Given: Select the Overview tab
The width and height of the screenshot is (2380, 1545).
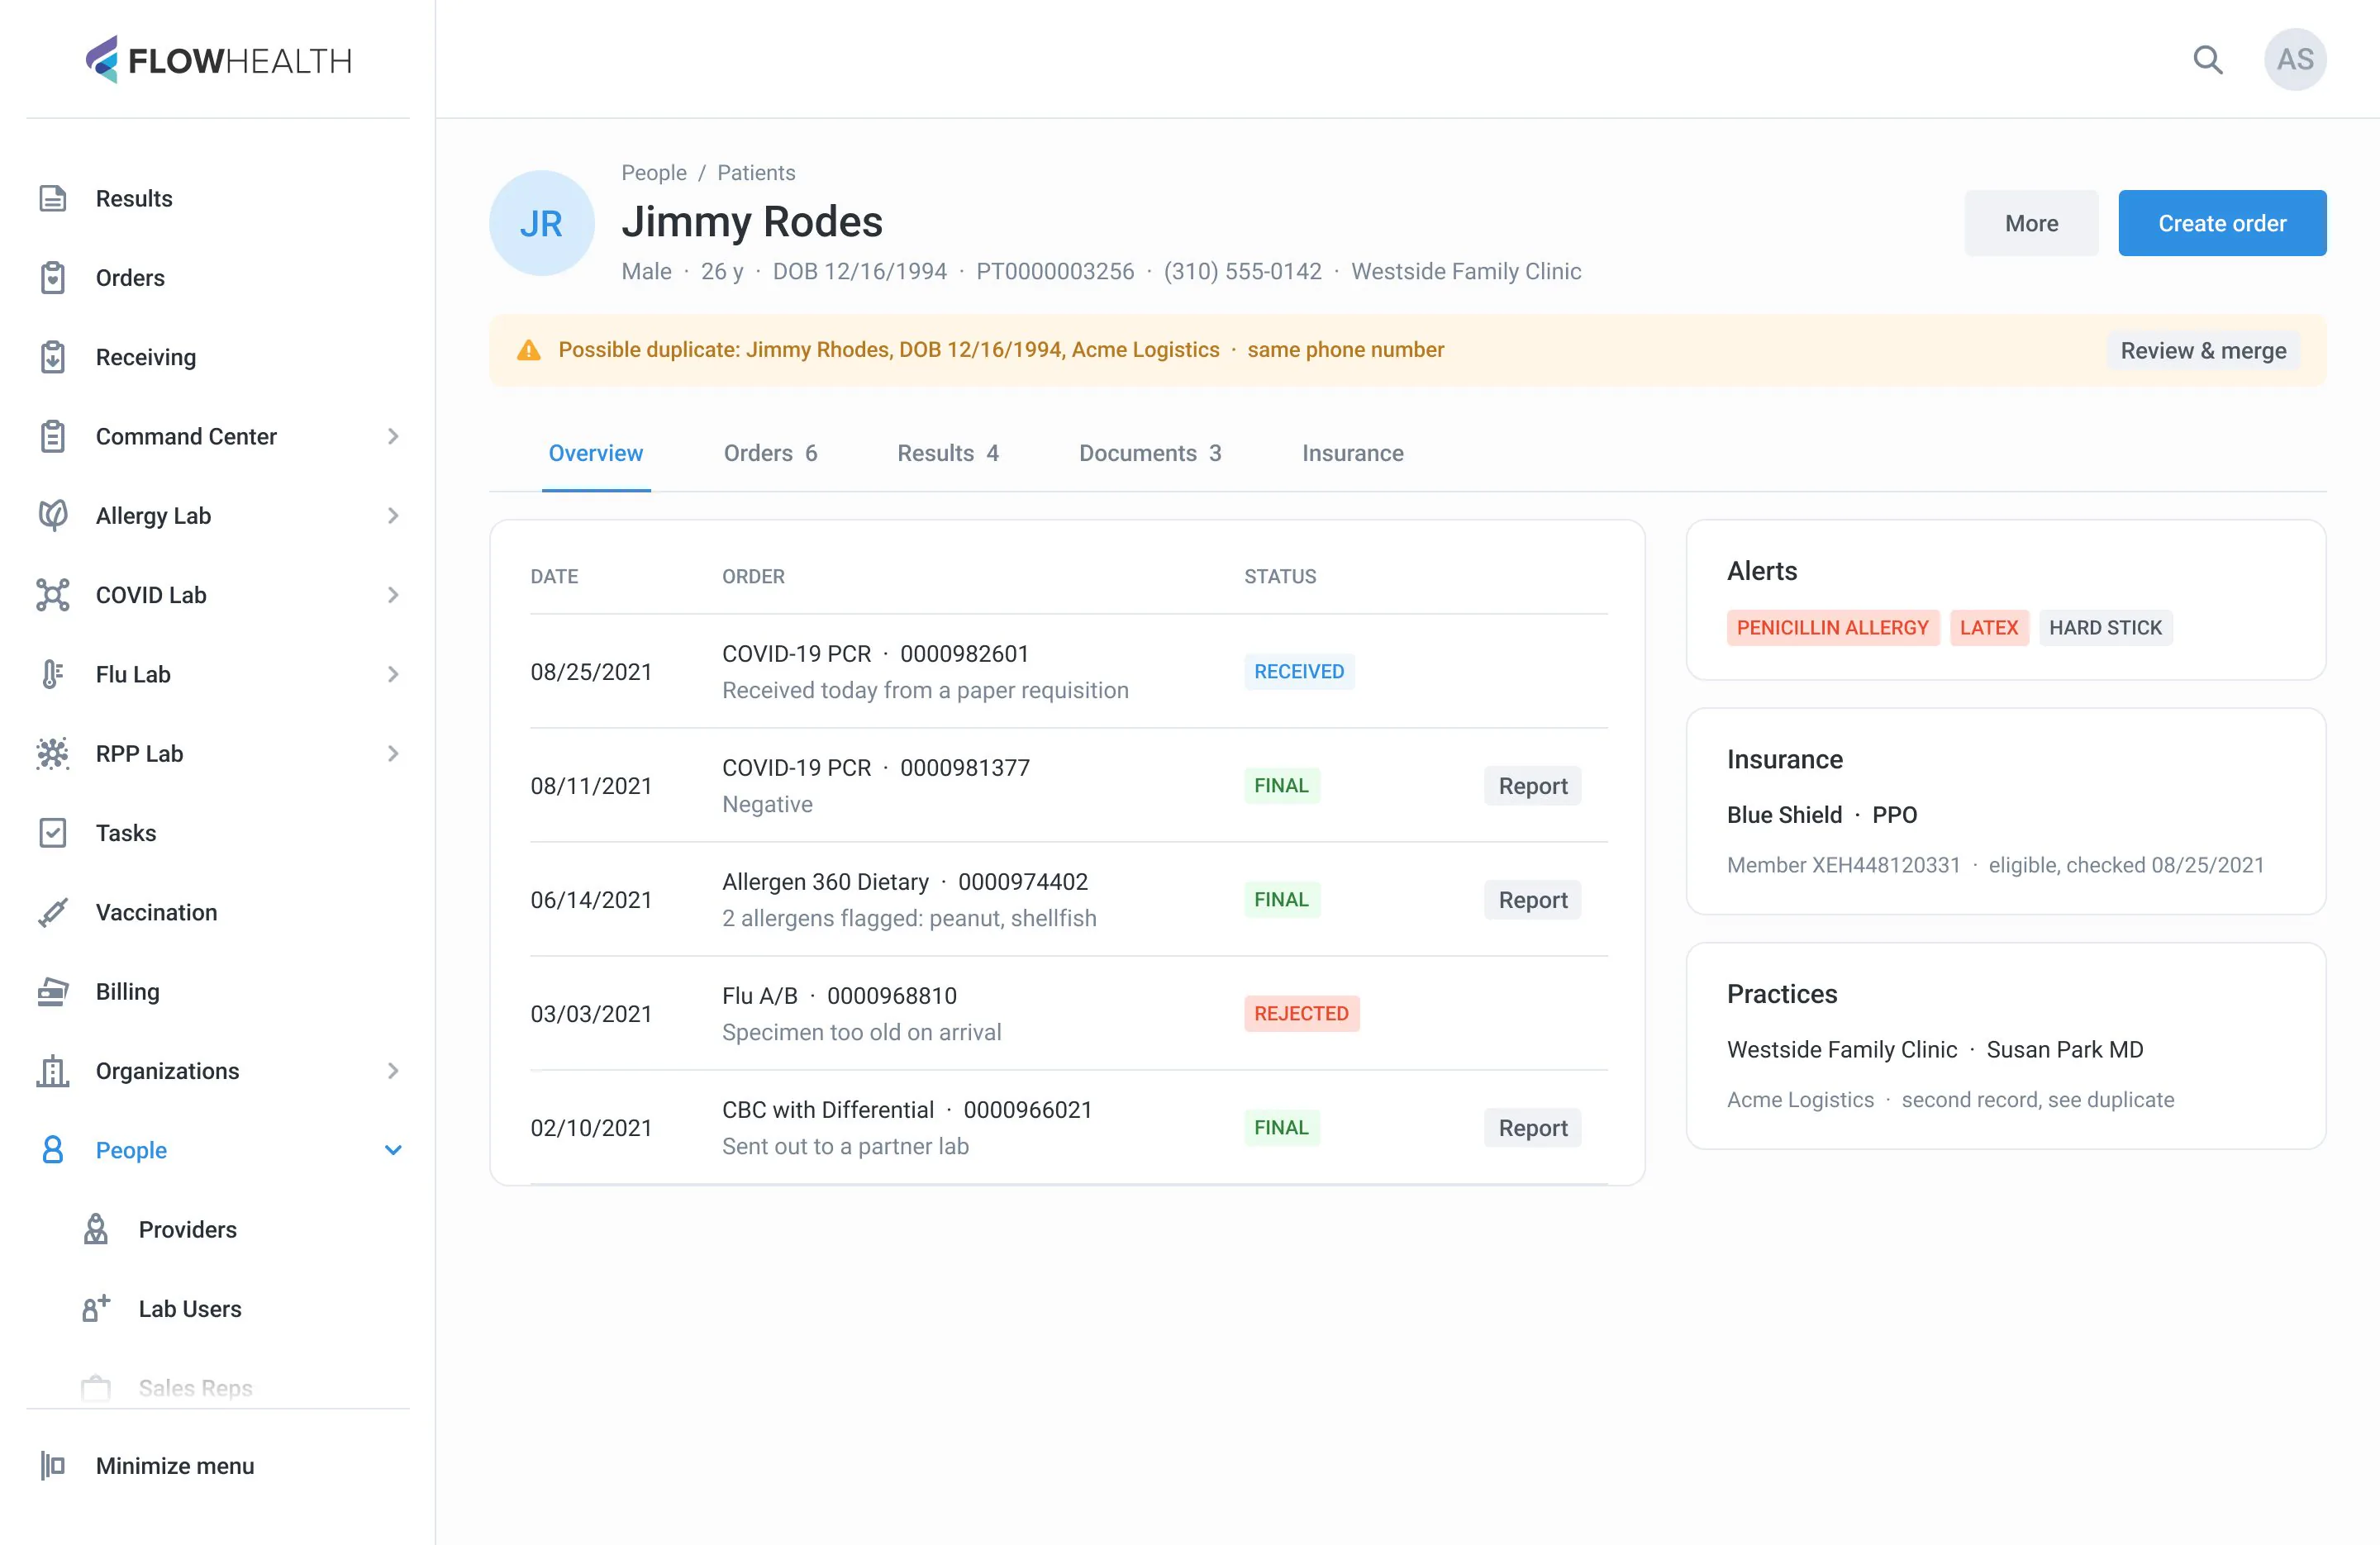Looking at the screenshot, I should [x=596, y=453].
